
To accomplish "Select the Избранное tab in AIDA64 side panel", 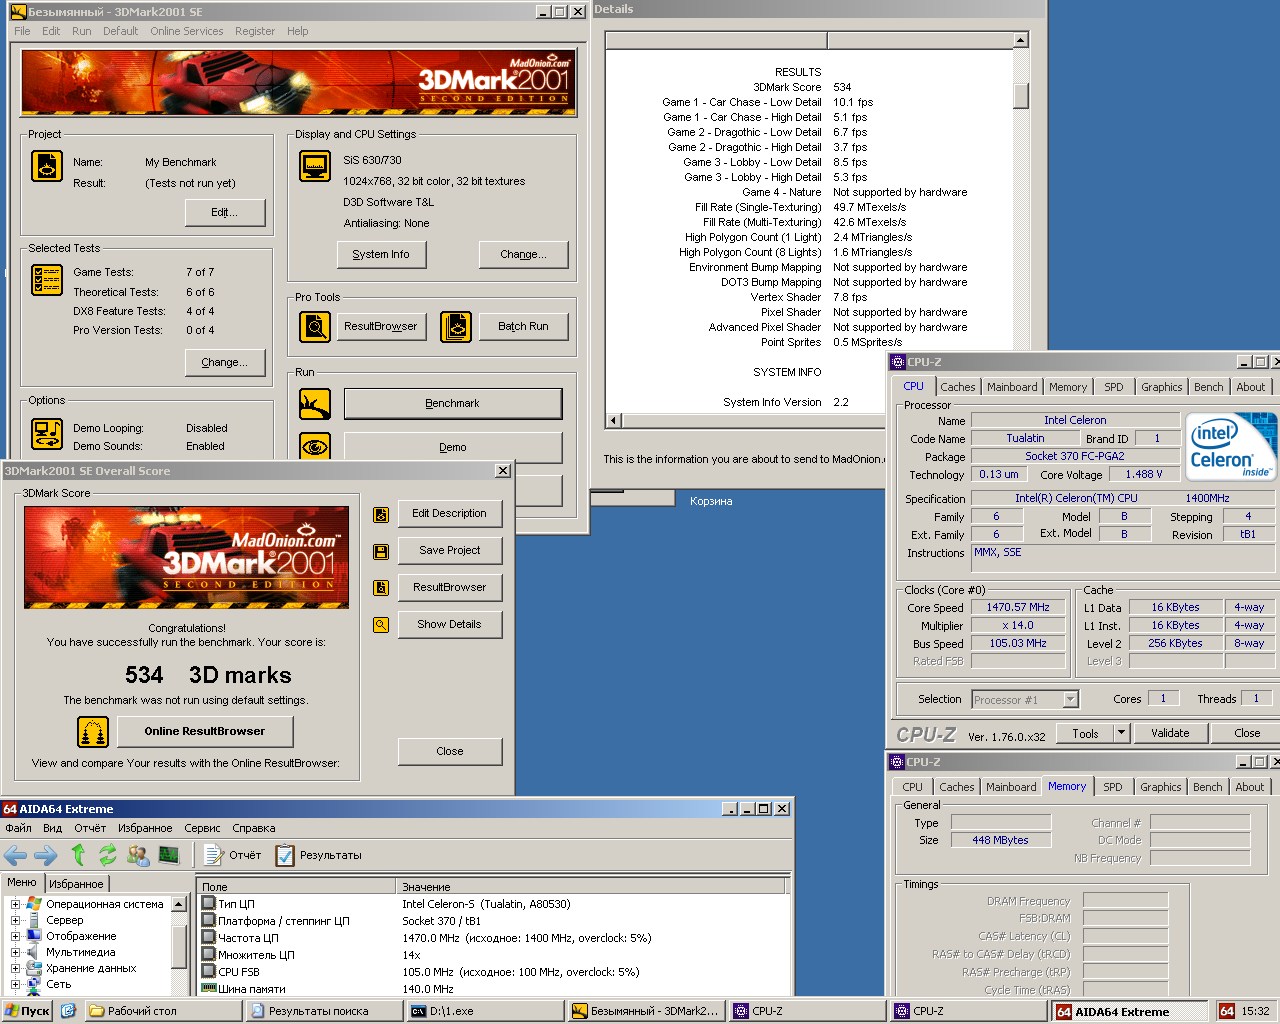I will coord(76,884).
